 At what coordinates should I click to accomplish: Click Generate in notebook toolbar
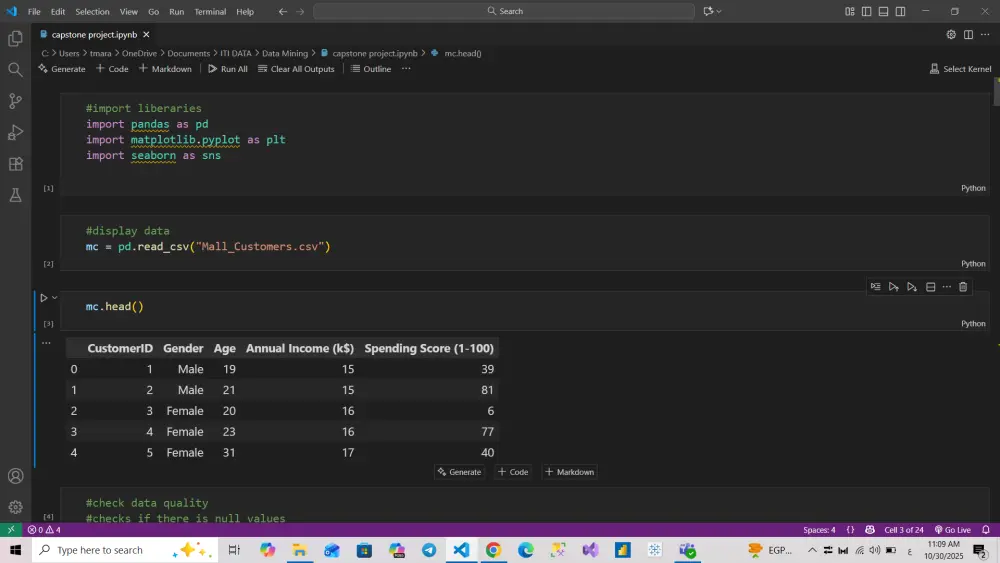[x=62, y=69]
